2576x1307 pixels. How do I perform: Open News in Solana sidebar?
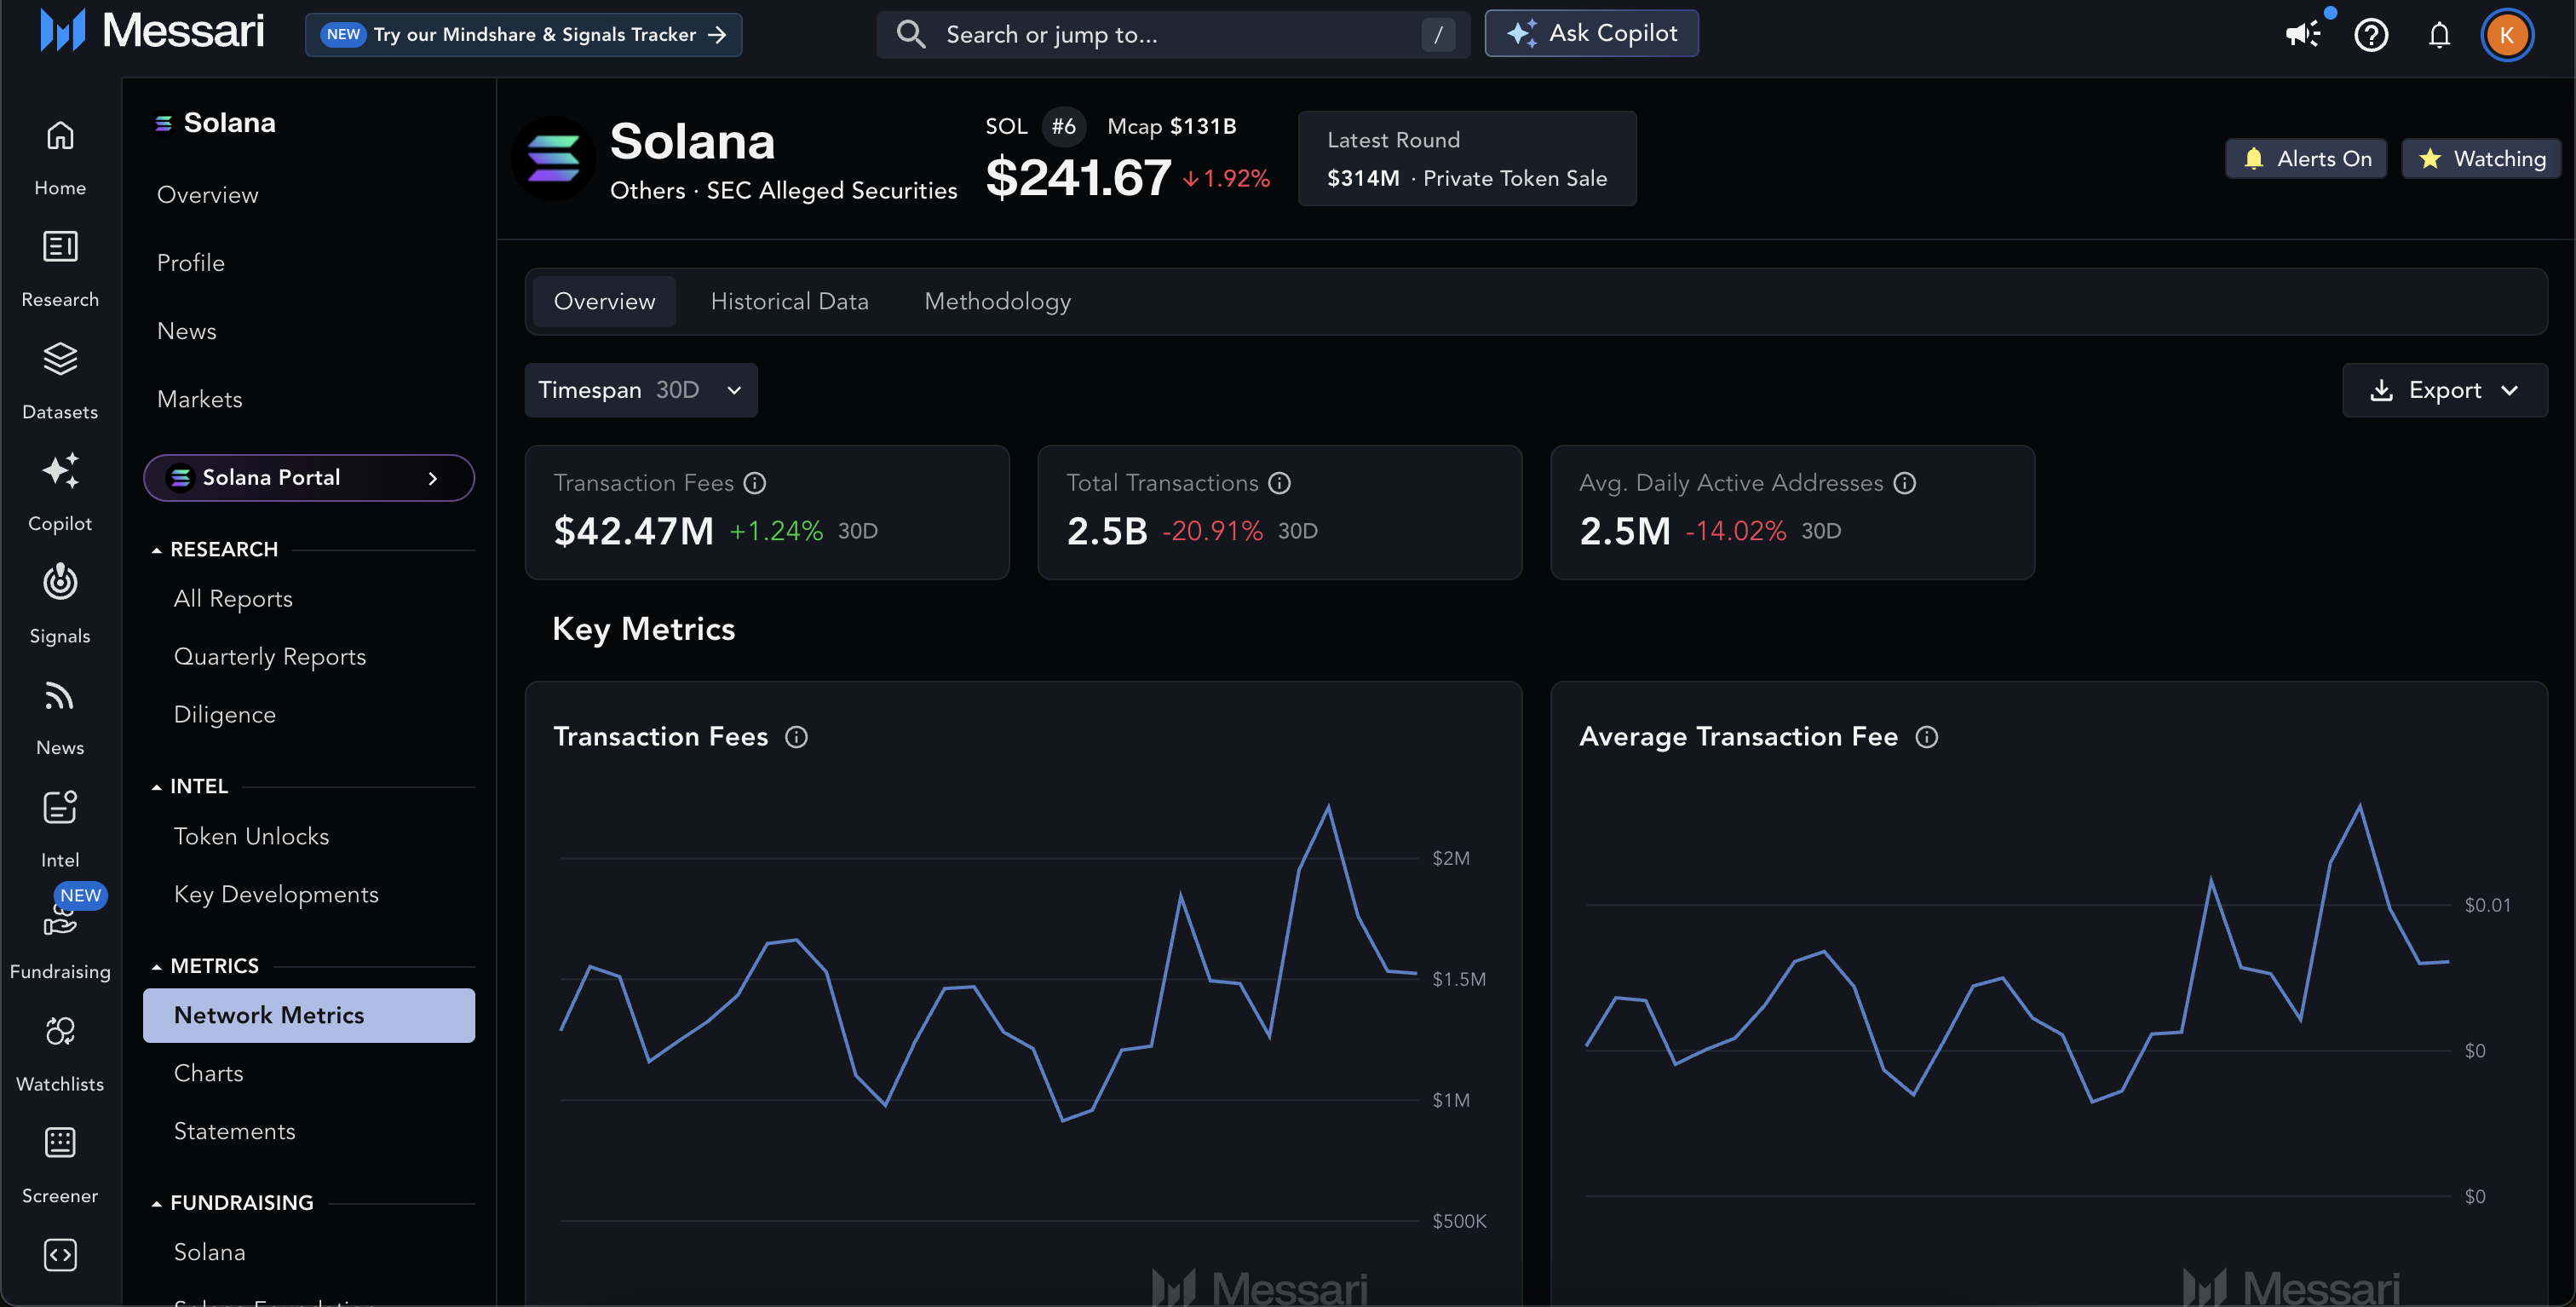point(186,331)
